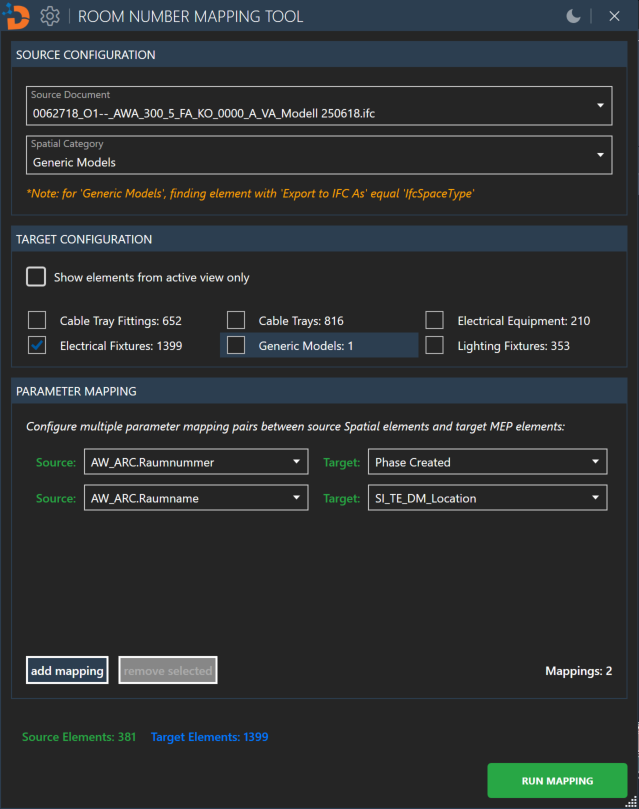
Task: Click the 'add mapping' button
Action: click(67, 670)
